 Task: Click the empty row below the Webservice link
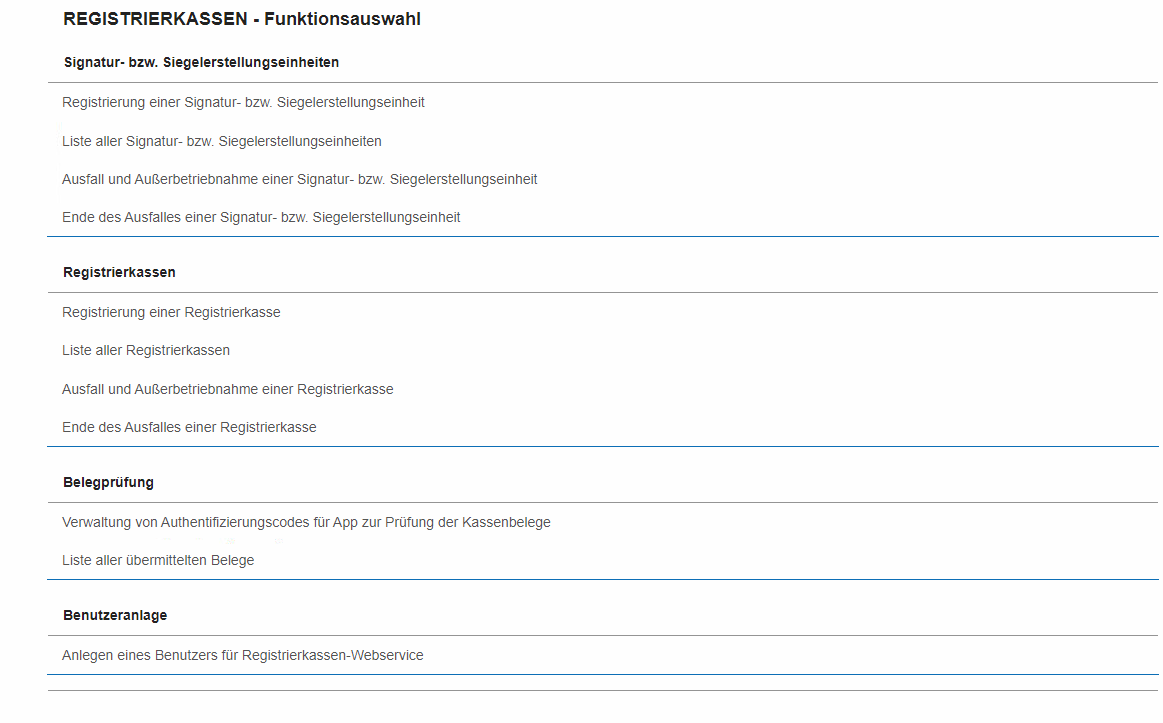602,683
